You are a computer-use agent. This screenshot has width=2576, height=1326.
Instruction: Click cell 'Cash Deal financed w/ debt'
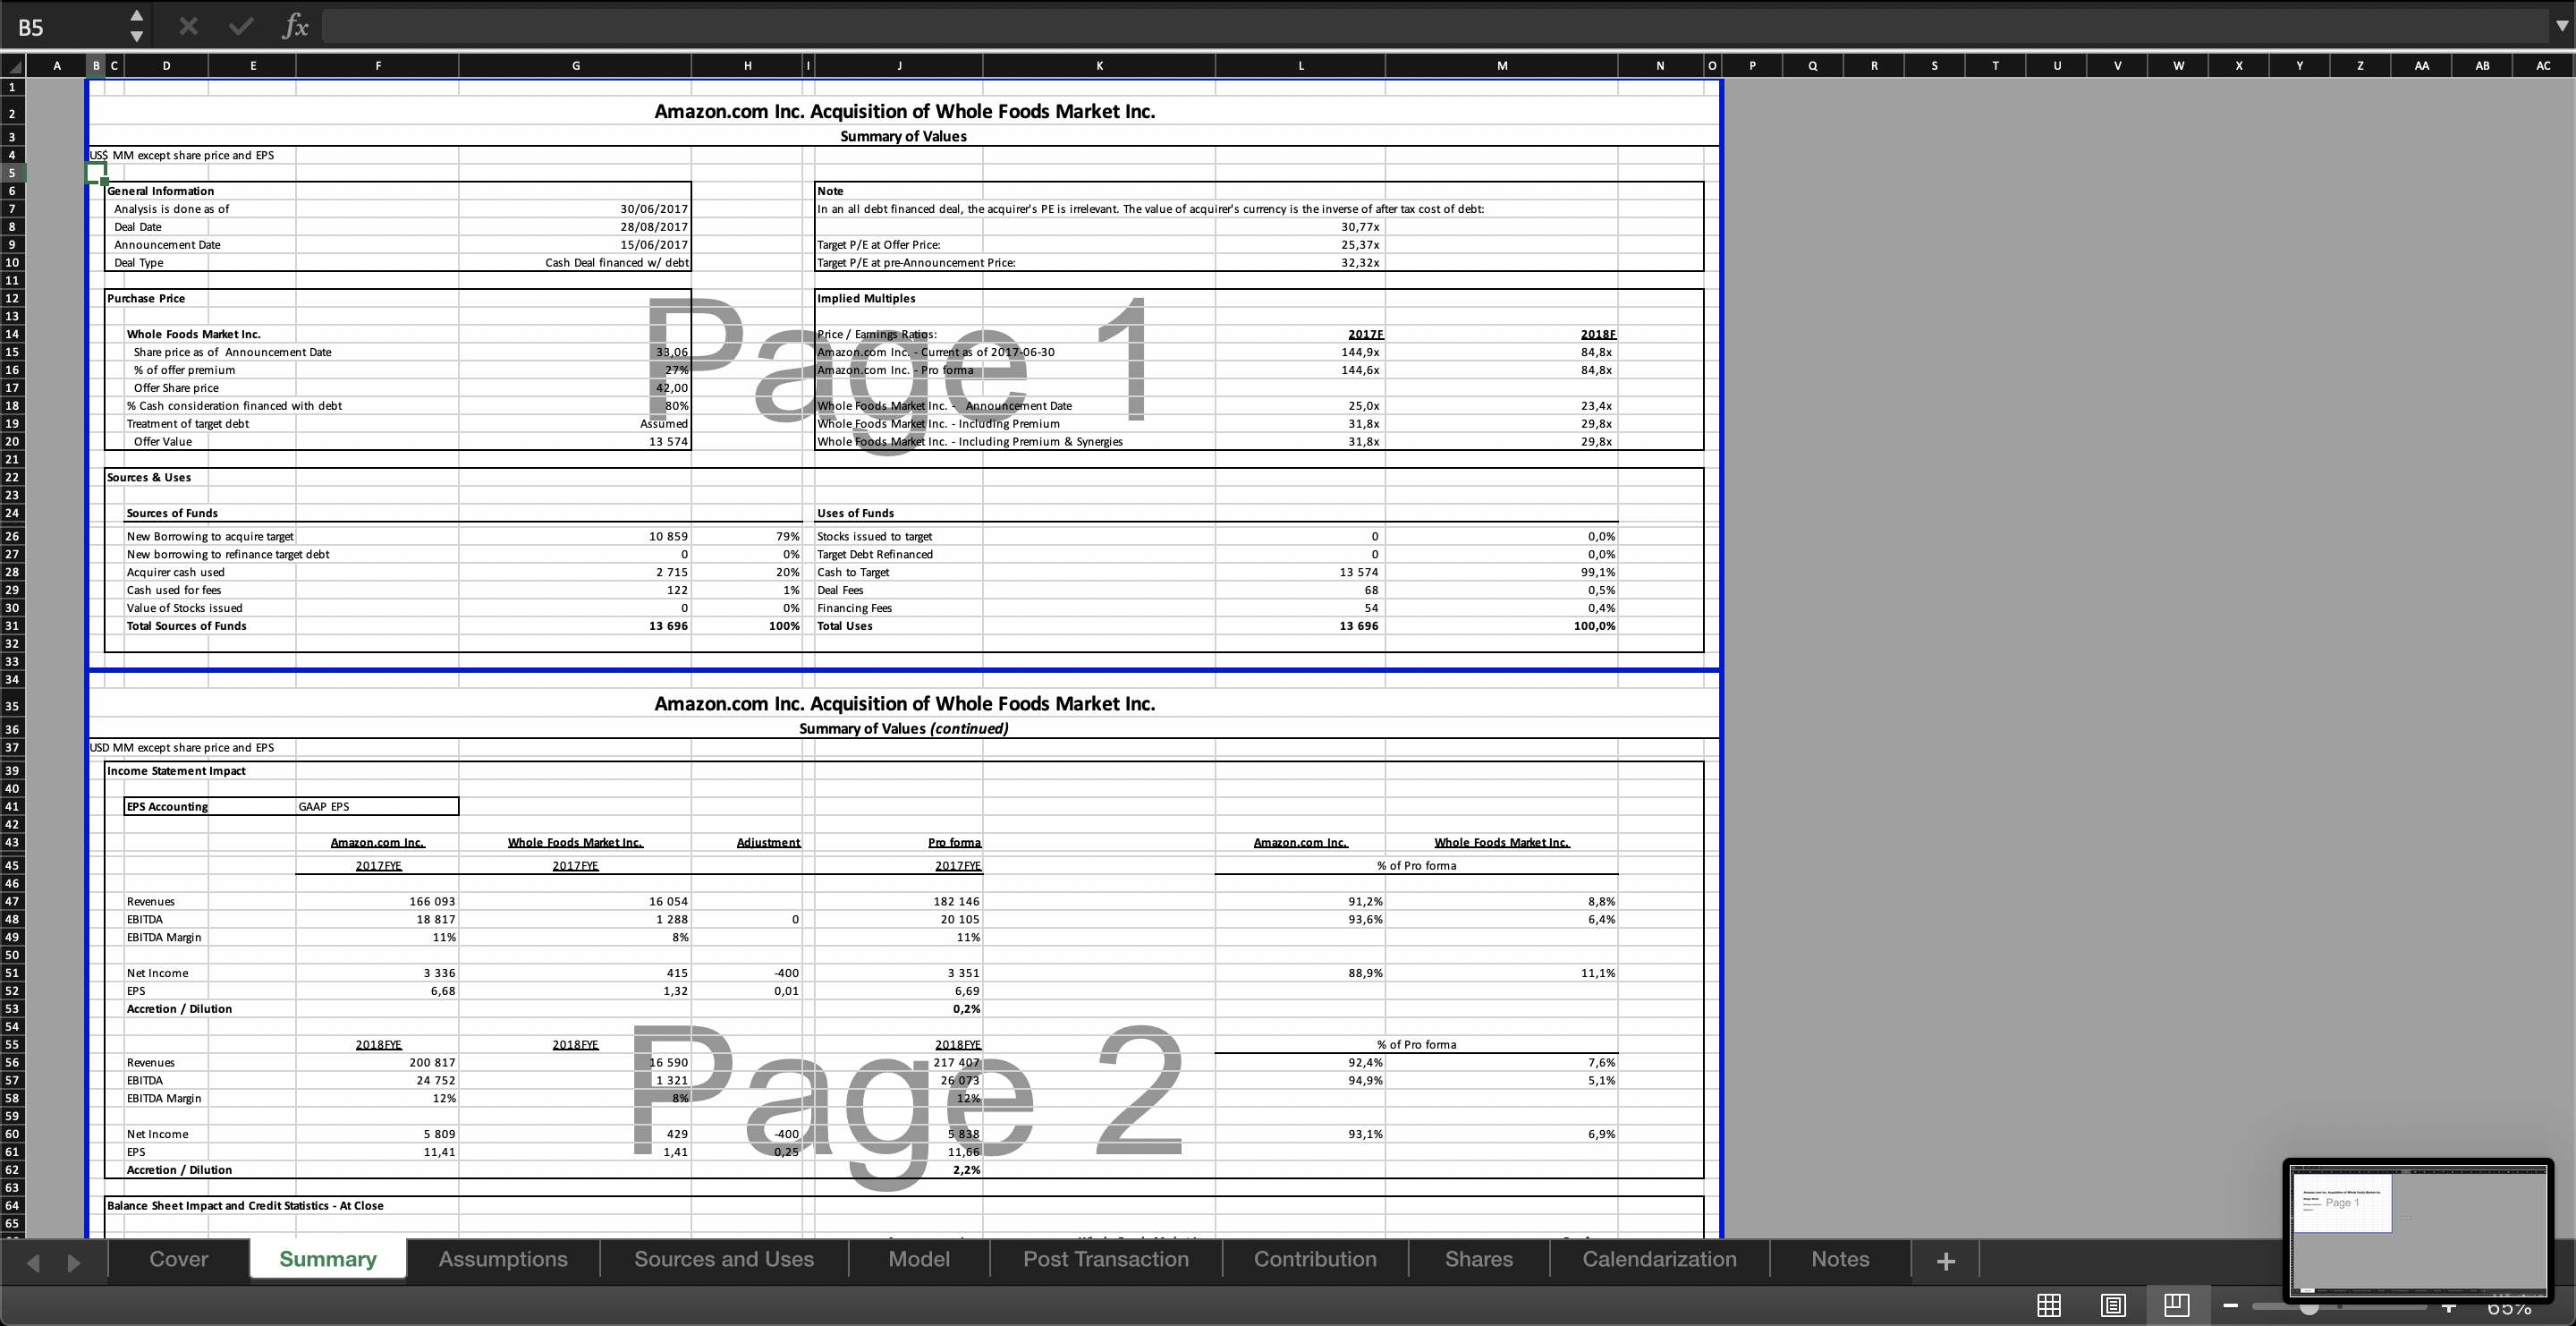click(575, 263)
